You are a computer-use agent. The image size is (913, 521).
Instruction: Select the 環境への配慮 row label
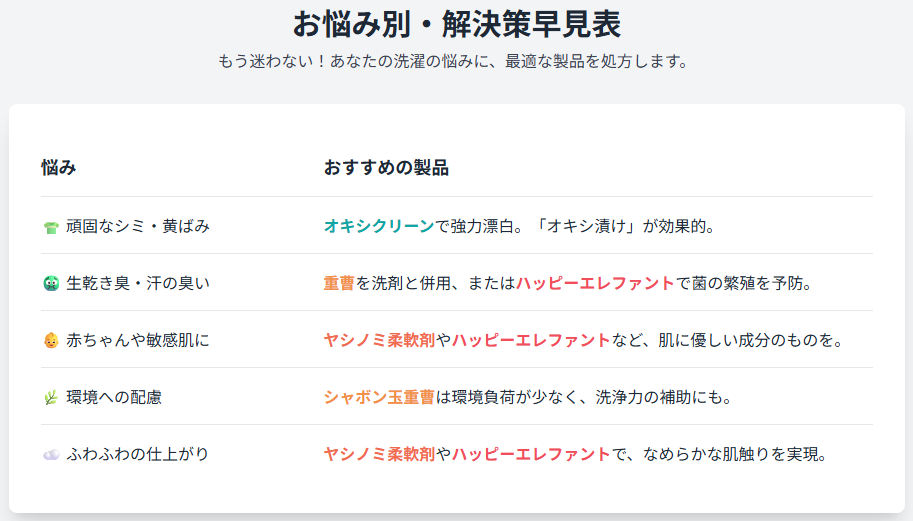114,397
